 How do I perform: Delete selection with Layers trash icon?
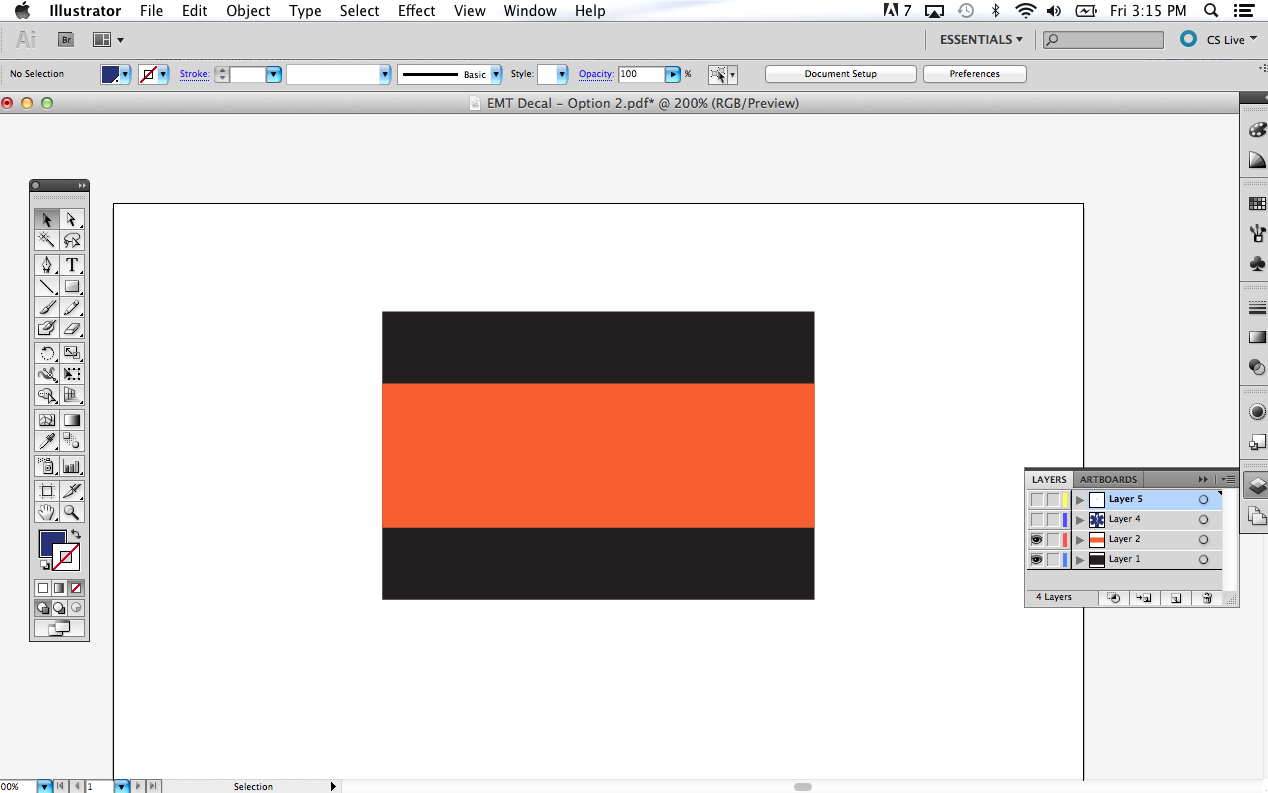(1207, 598)
